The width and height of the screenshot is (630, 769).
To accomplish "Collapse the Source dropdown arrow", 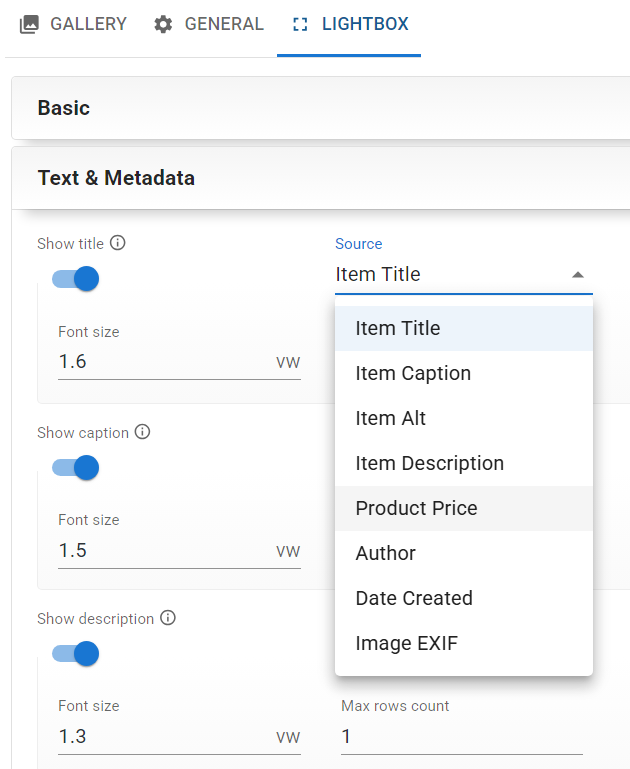I will tap(577, 275).
